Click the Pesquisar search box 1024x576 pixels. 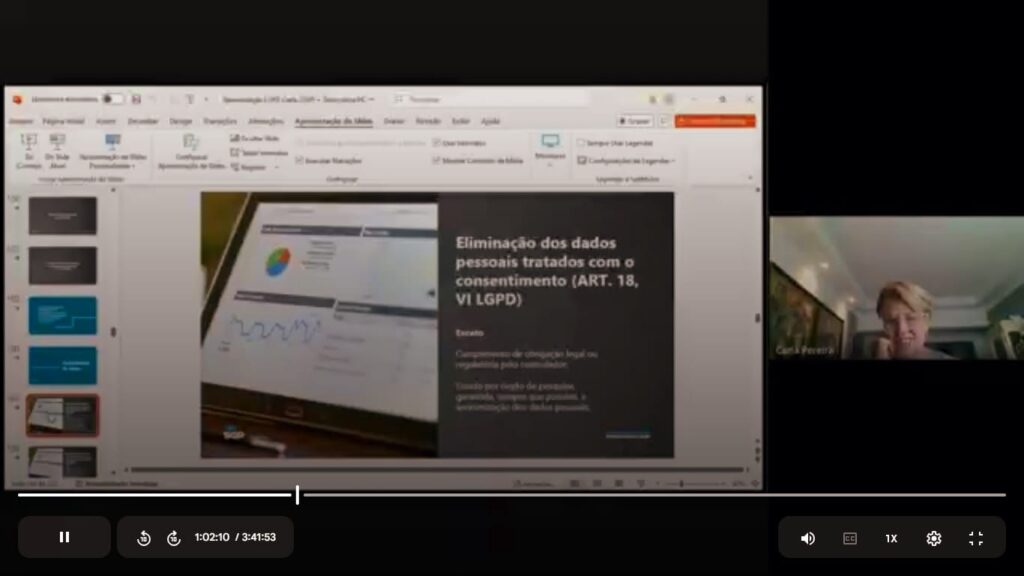click(x=490, y=99)
